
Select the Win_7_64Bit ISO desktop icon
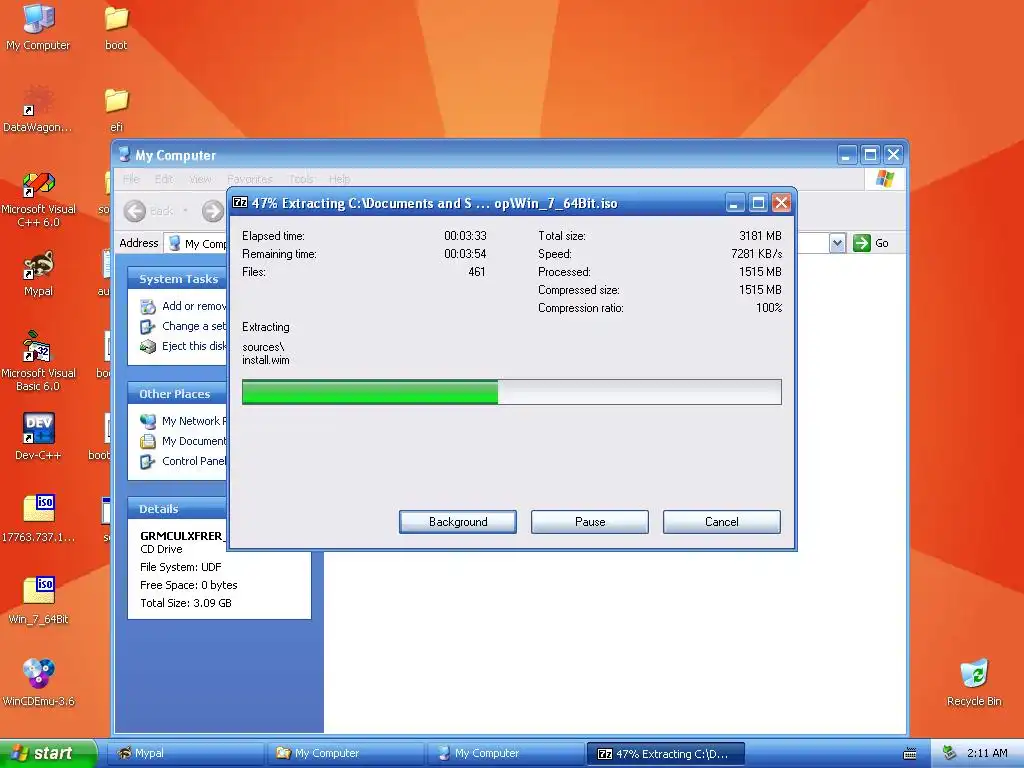(38, 601)
